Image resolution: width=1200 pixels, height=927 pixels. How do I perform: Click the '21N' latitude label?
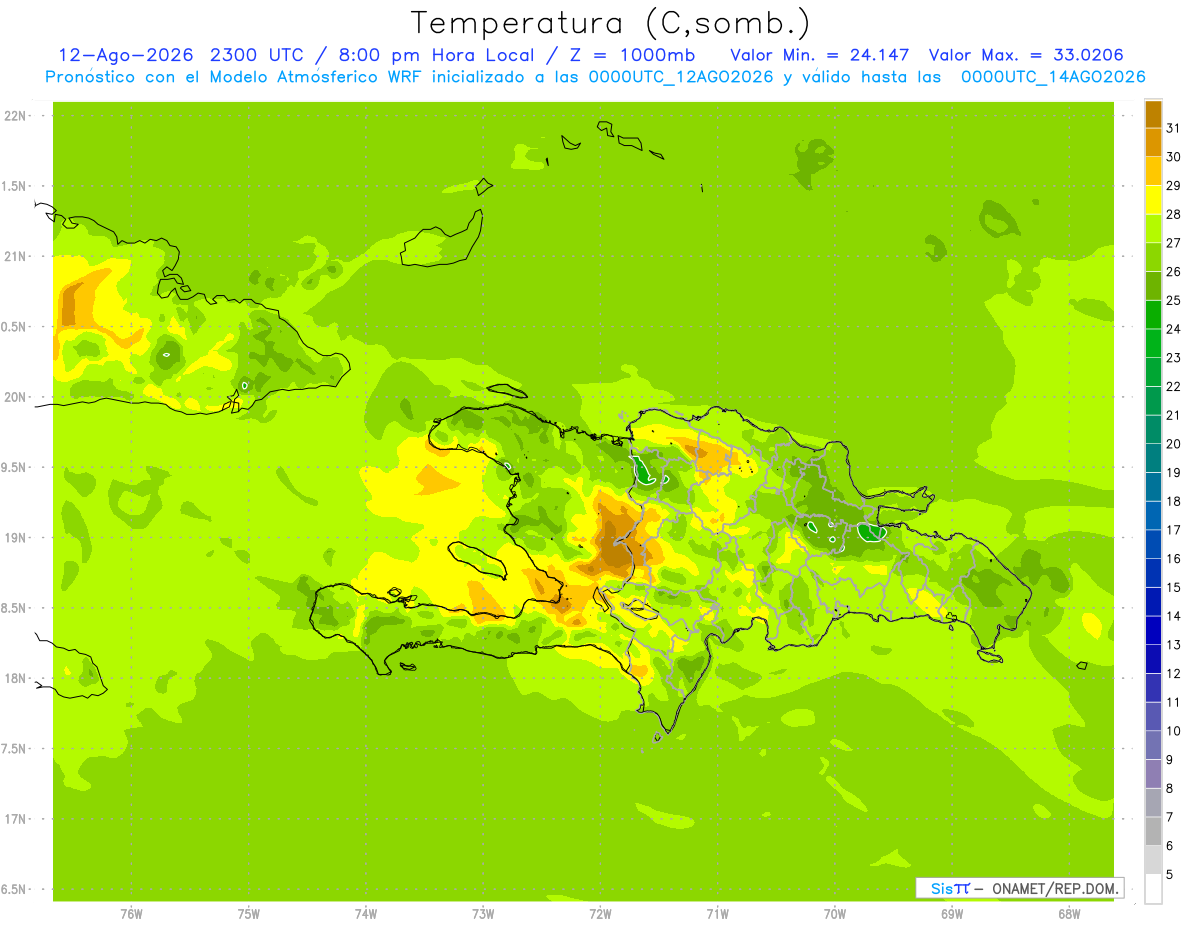pyautogui.click(x=15, y=256)
